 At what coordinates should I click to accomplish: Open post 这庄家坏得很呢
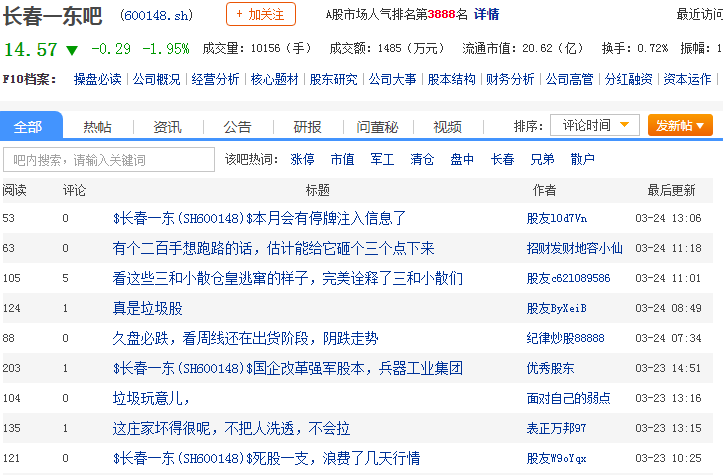pos(231,428)
